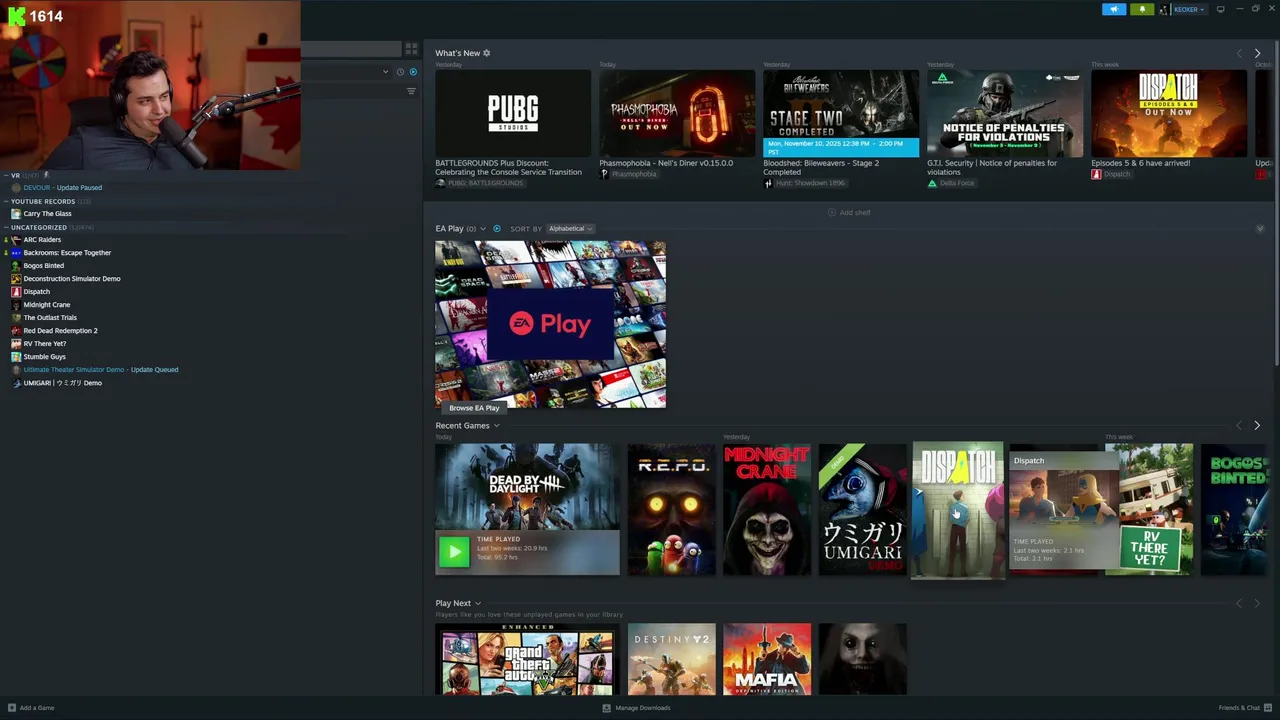Show next What's New items arrow
1280x720 pixels.
(x=1257, y=53)
